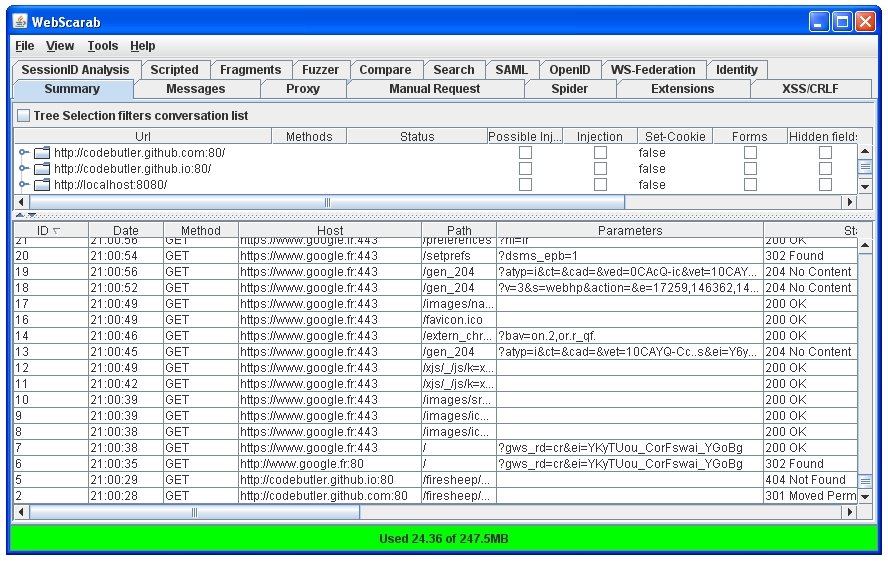Click conversation table scroll right arrow
888x561 pixels.
point(851,512)
